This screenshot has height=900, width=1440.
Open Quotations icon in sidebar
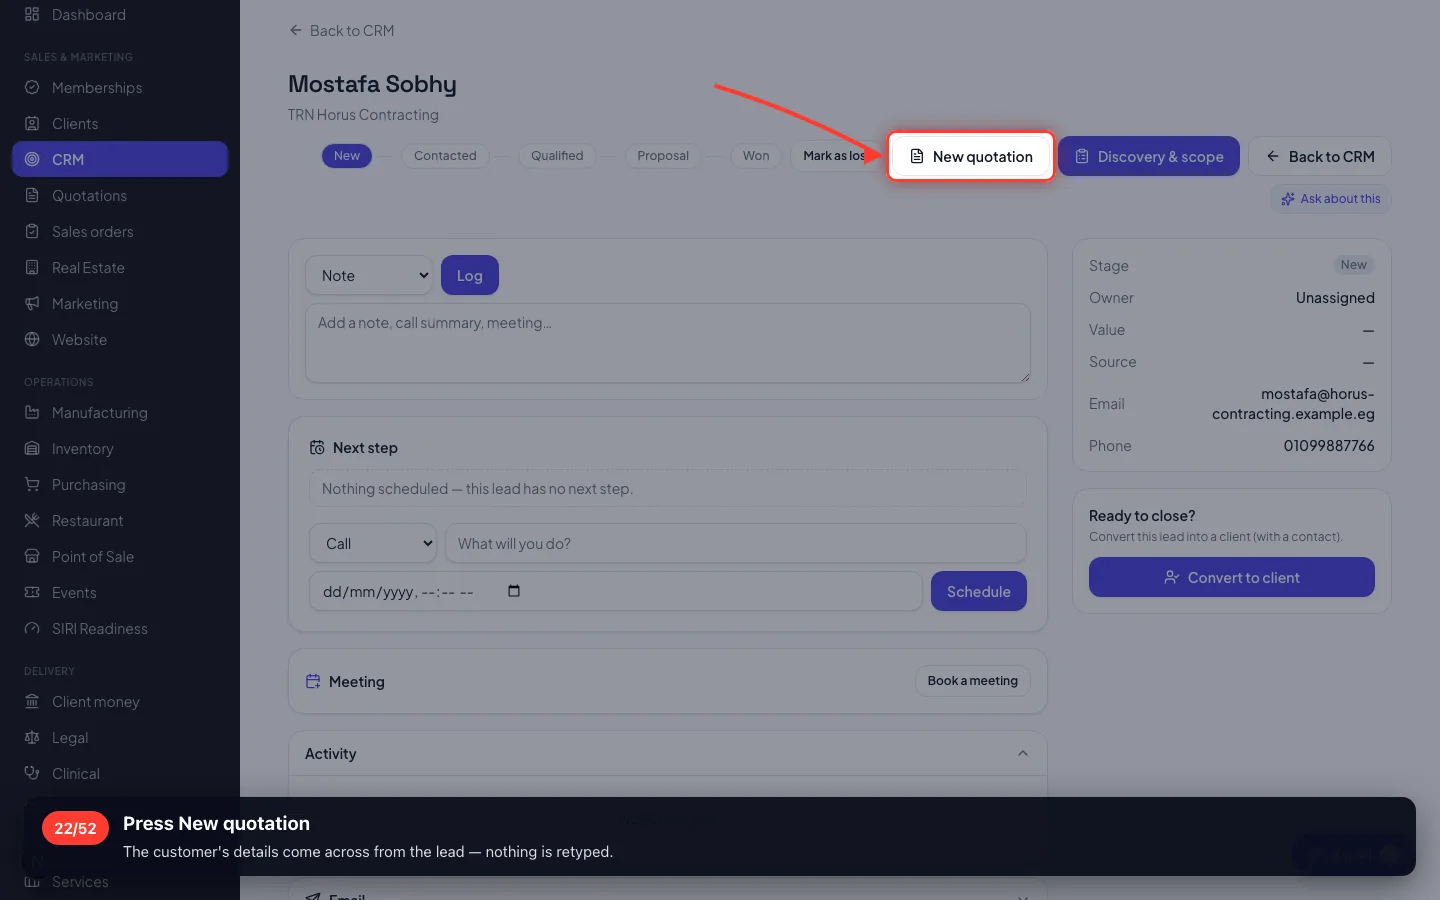[x=32, y=196]
